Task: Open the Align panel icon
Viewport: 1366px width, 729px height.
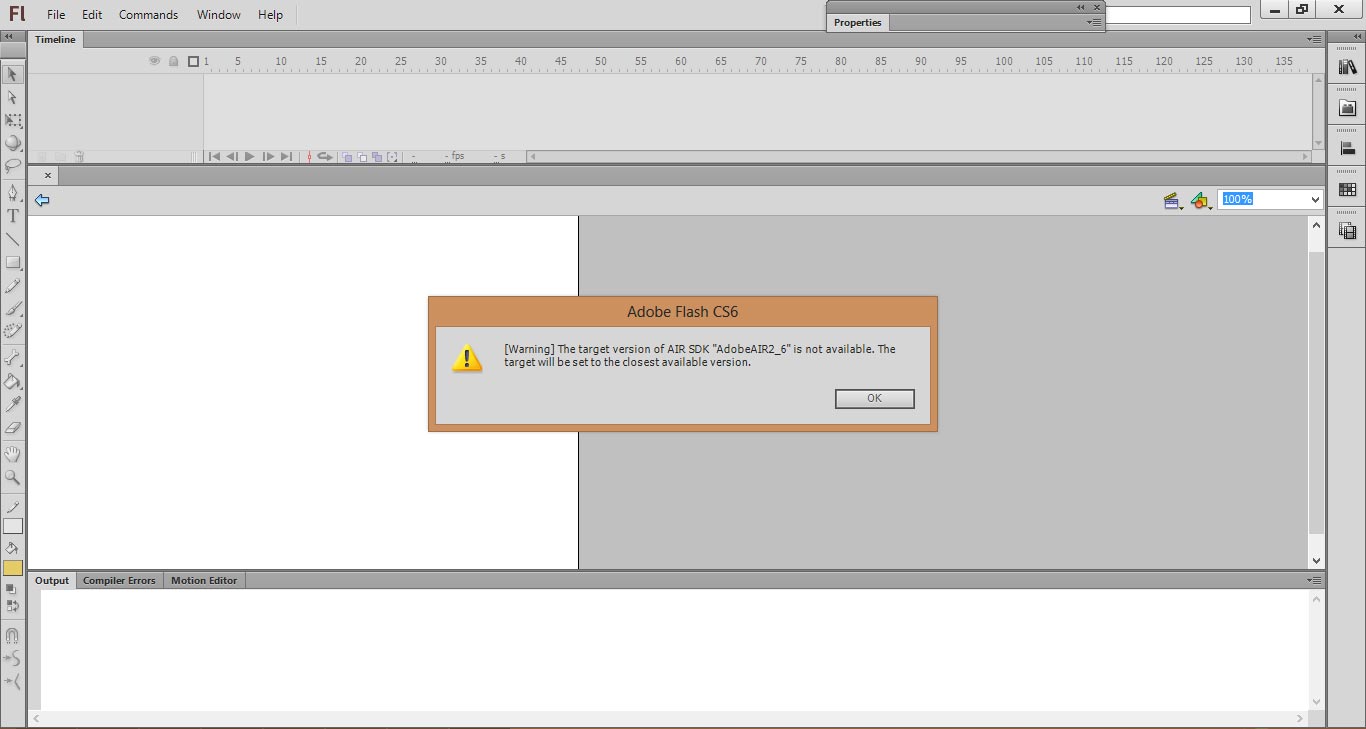Action: [1347, 148]
